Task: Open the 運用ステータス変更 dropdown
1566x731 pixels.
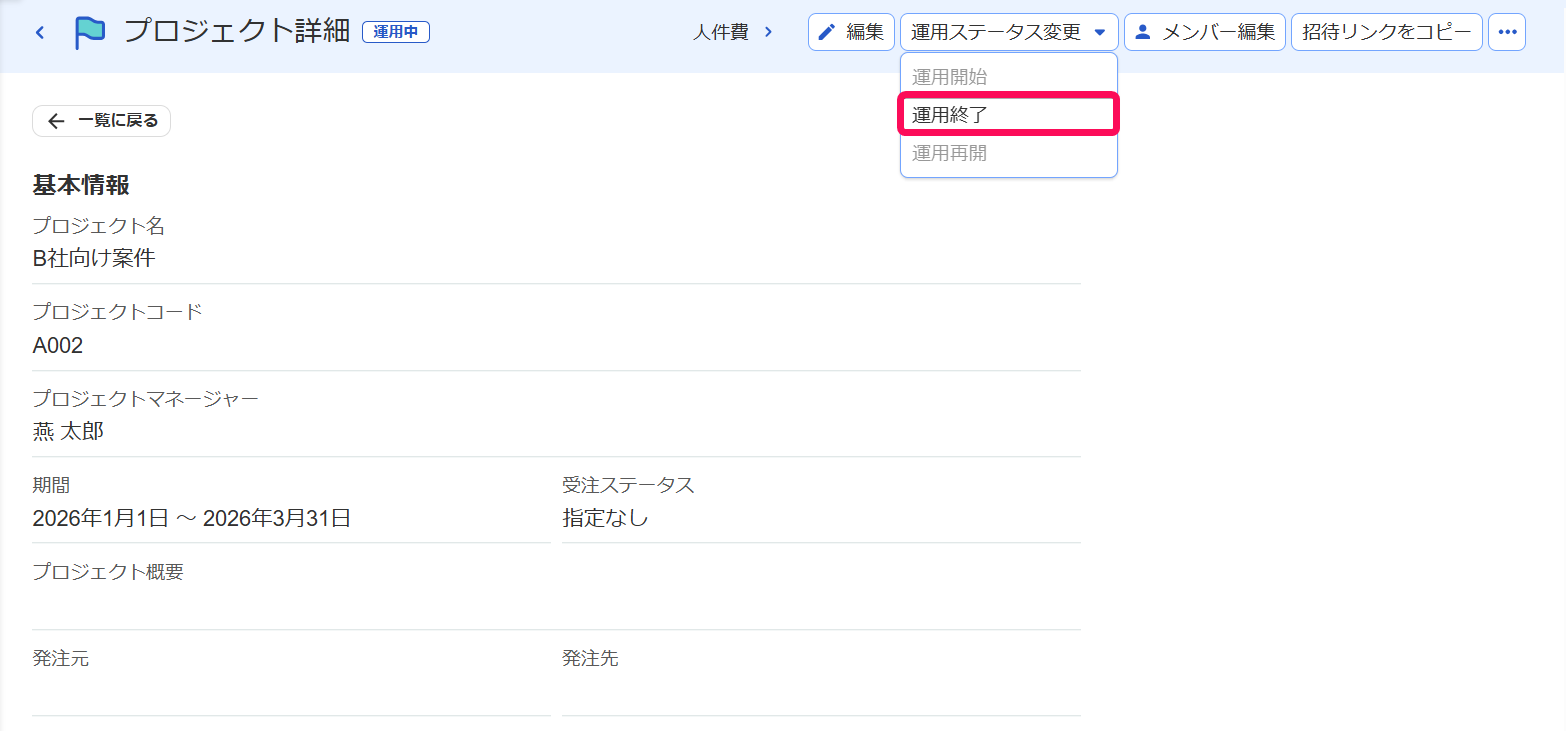Action: (x=1009, y=32)
